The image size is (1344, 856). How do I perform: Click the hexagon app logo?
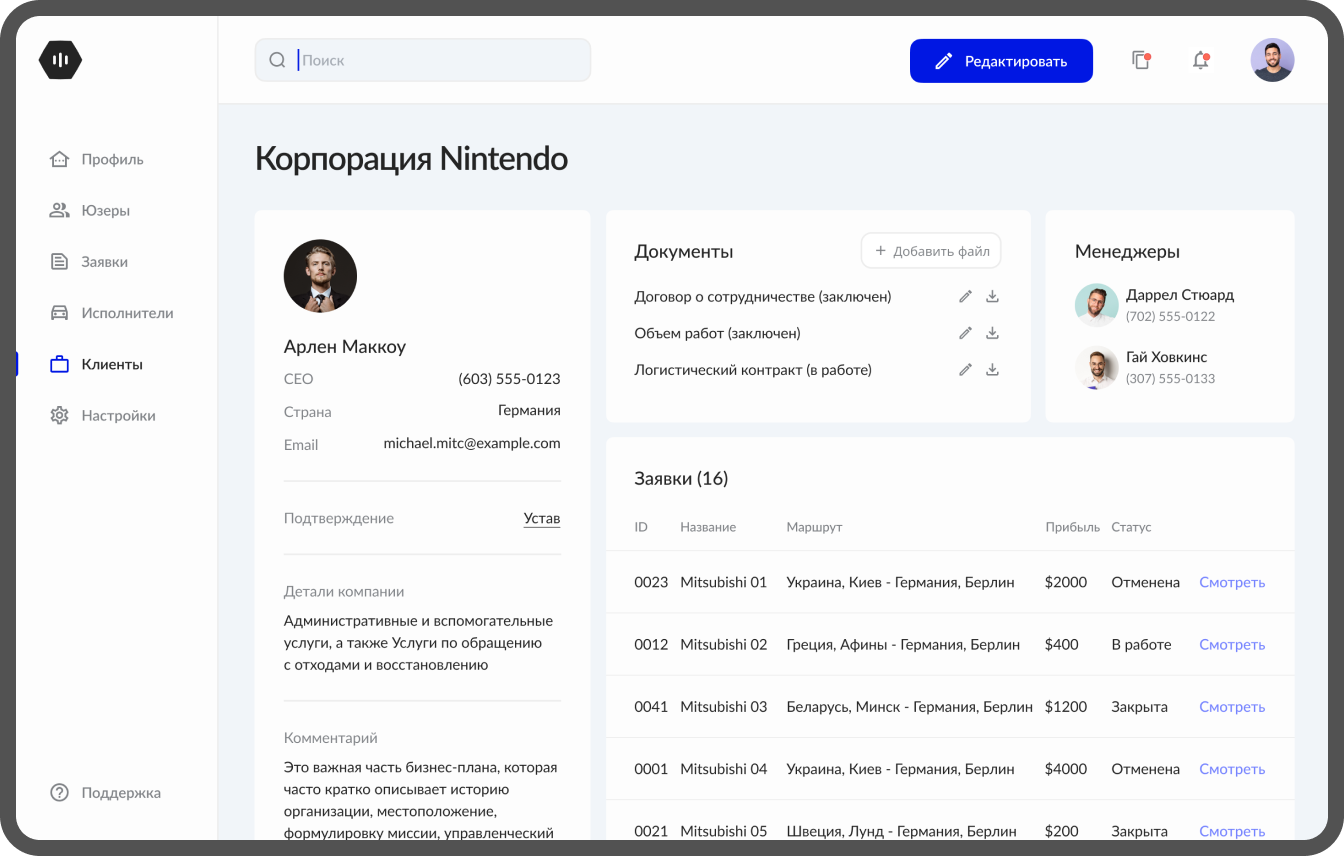[60, 60]
